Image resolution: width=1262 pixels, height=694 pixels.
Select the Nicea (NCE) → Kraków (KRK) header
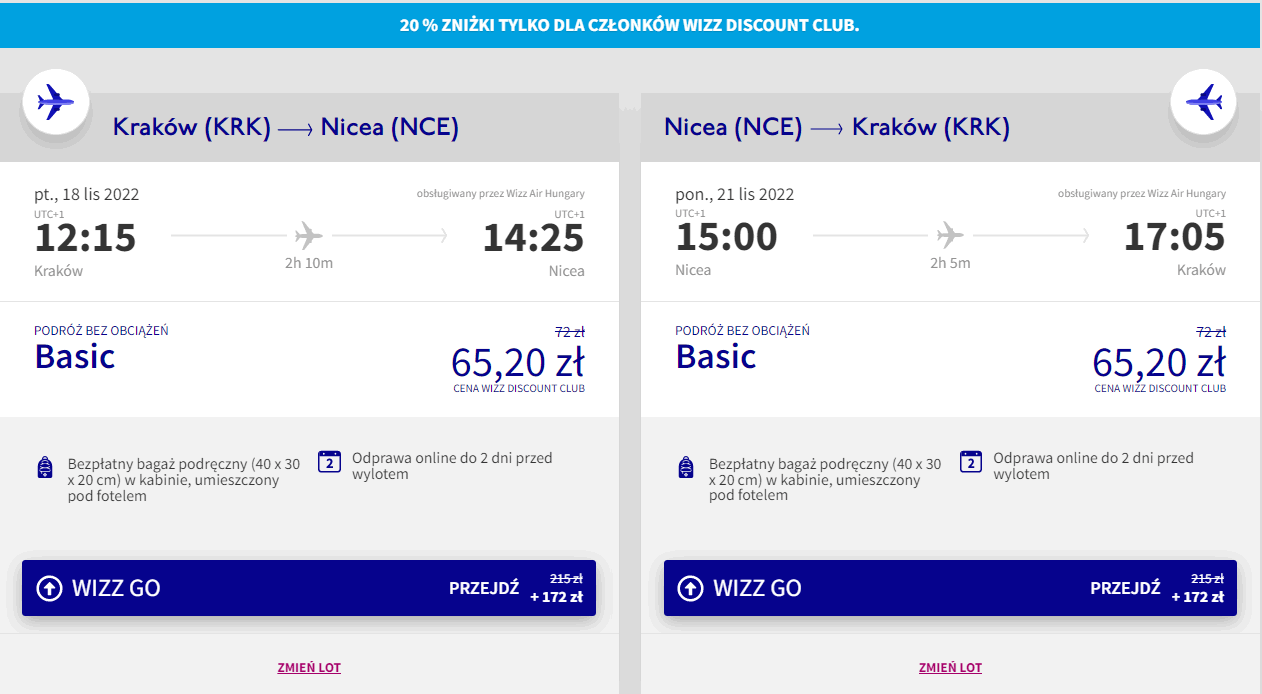(x=837, y=127)
